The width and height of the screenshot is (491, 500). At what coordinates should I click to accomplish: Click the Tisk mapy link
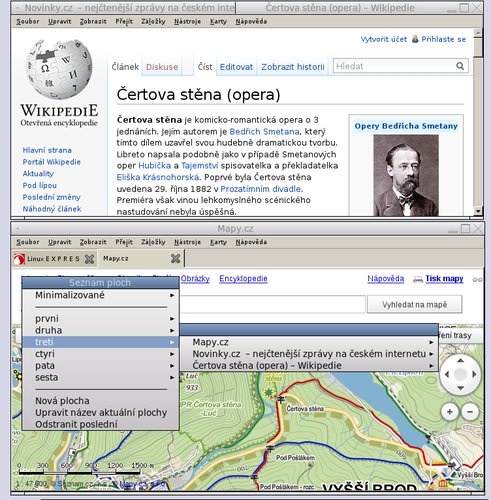click(x=444, y=279)
